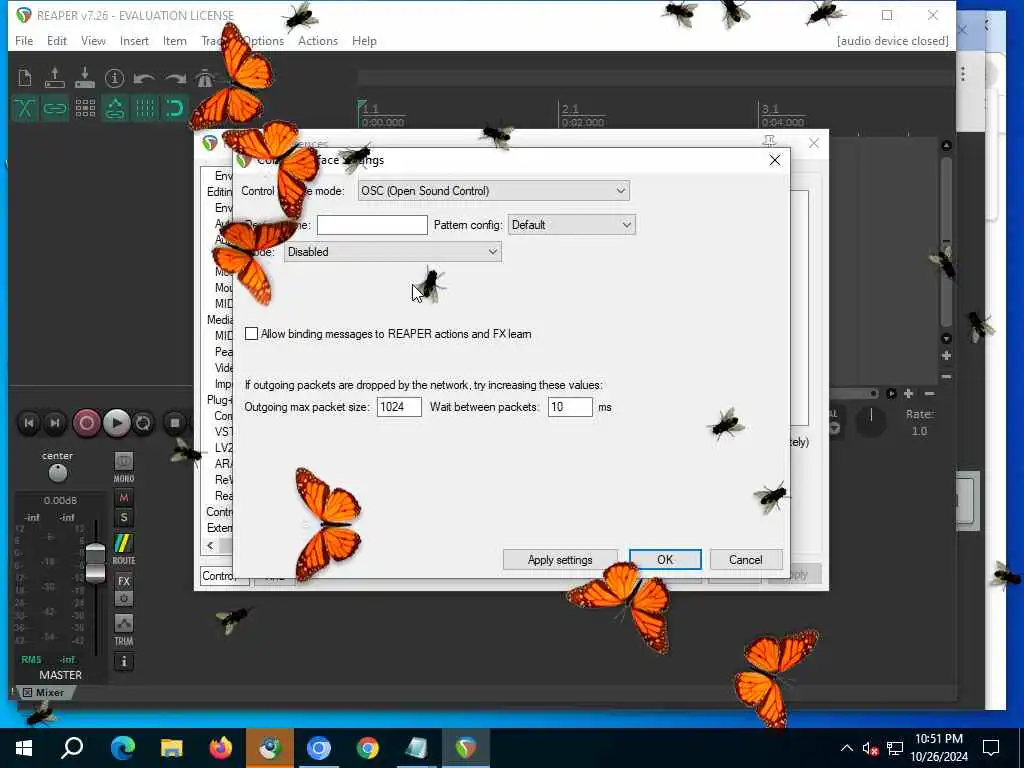Open the Edit menu

tap(57, 40)
